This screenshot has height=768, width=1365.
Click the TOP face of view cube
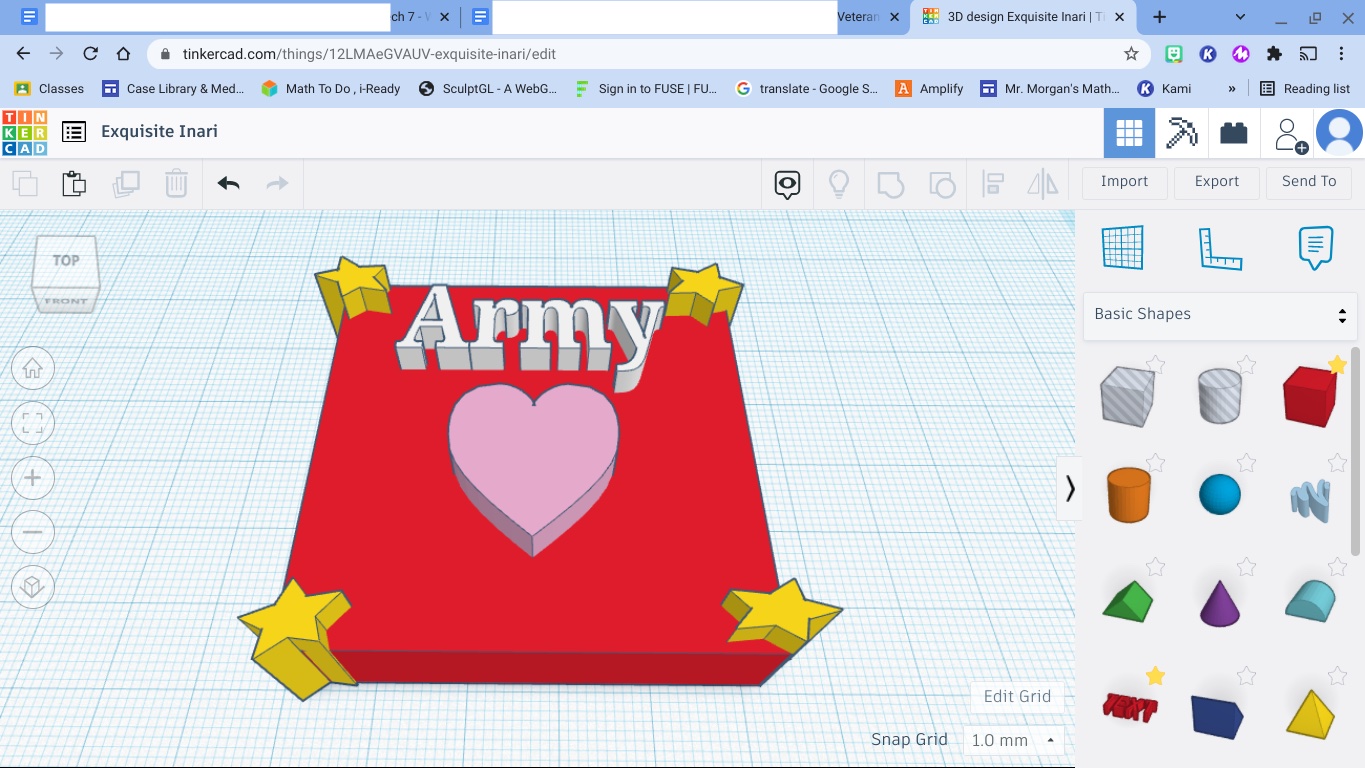(66, 260)
